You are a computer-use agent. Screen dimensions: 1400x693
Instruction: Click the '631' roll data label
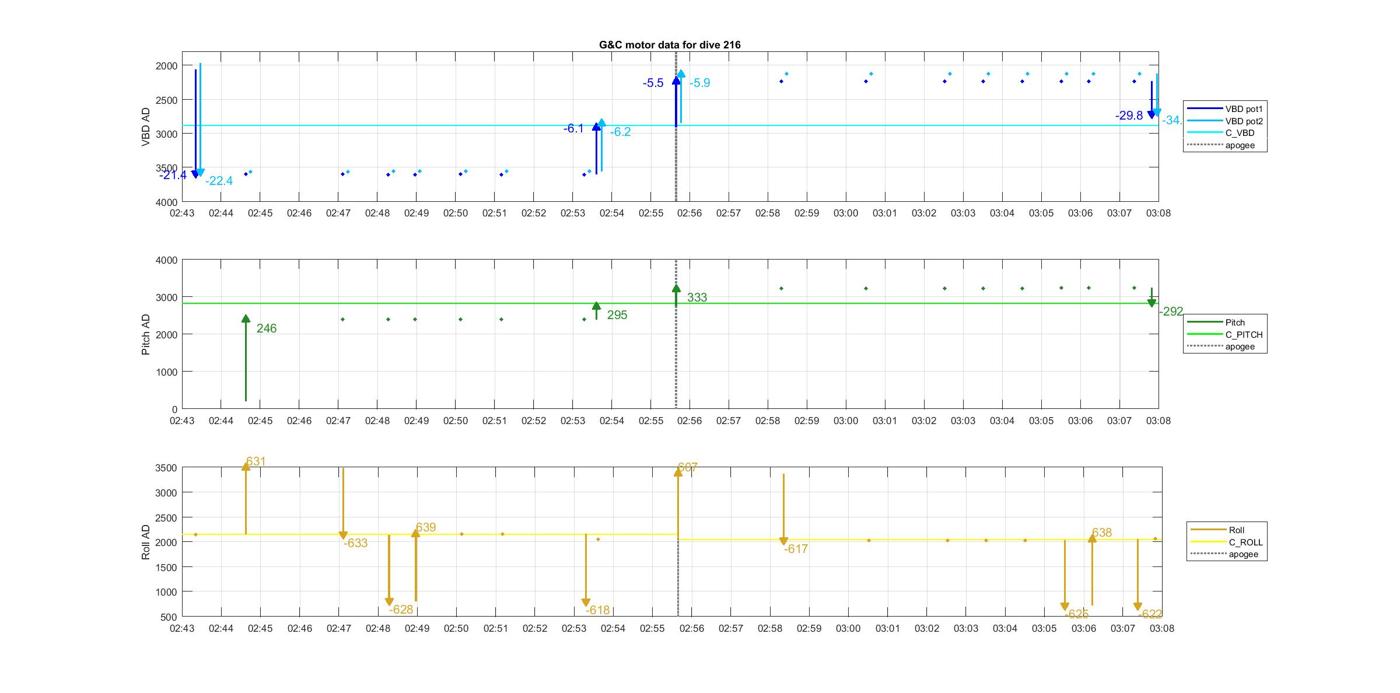256,462
